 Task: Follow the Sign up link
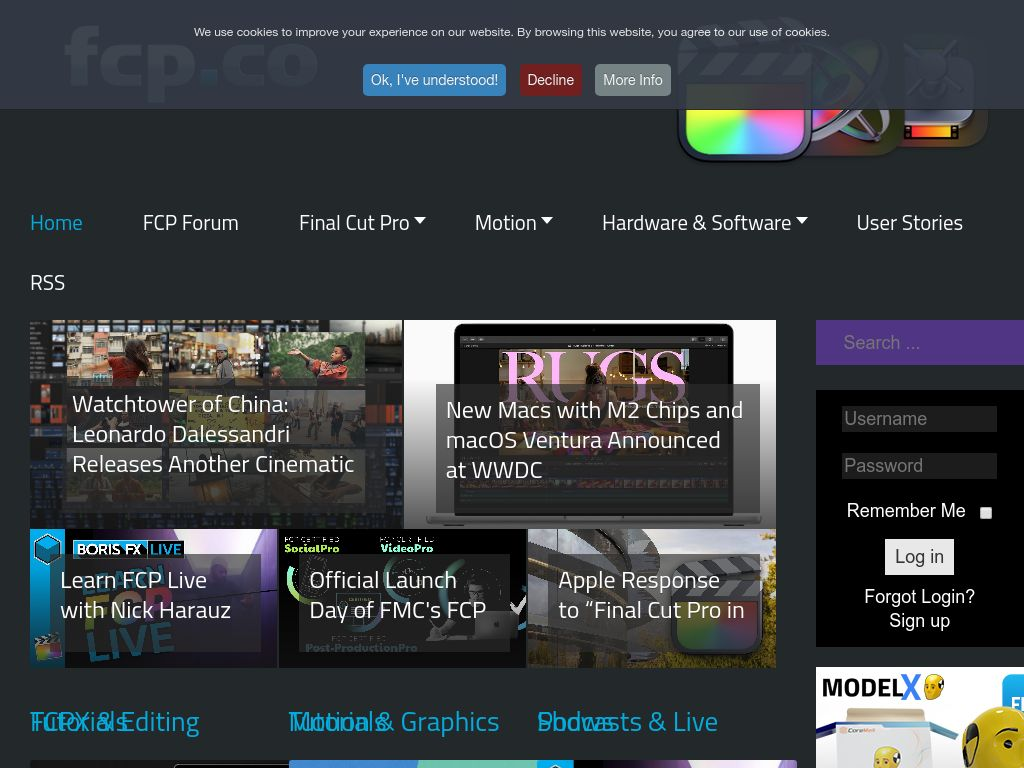919,621
